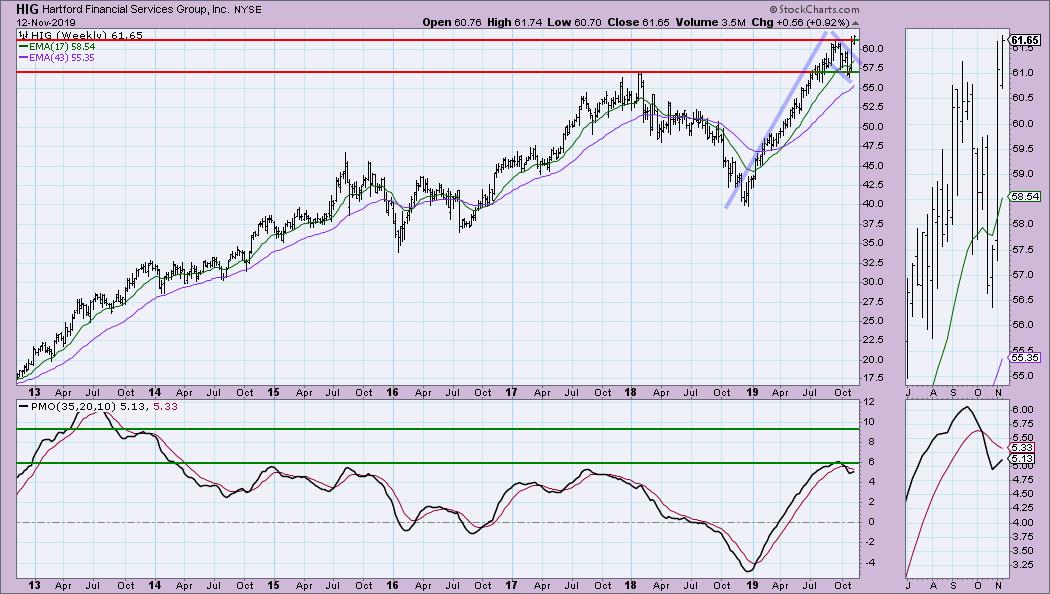
Task: Click the HIG candlestick legend marker
Action: point(22,34)
